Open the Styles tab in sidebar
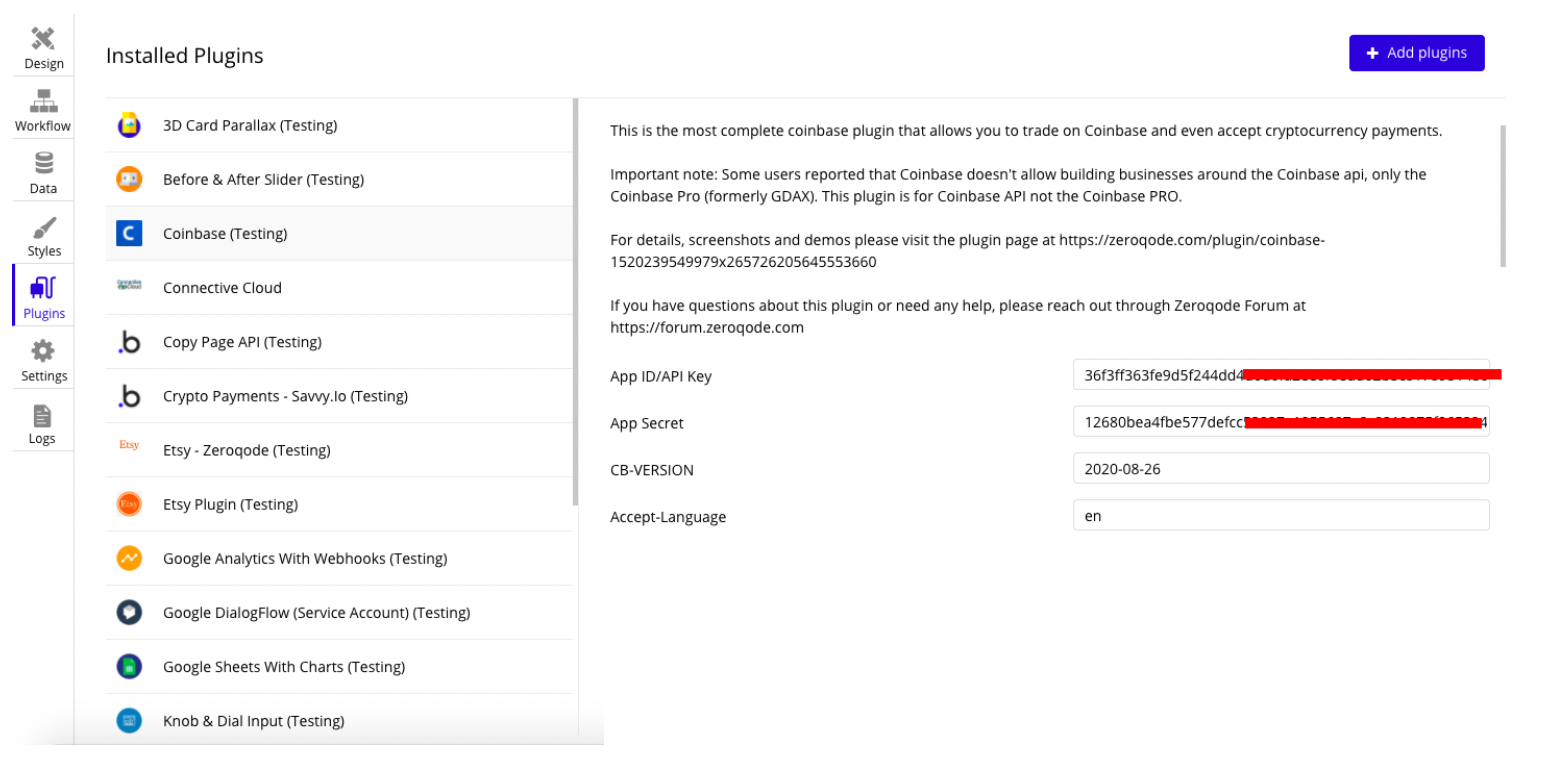Viewport: 1546px width, 772px height. pos(43,235)
